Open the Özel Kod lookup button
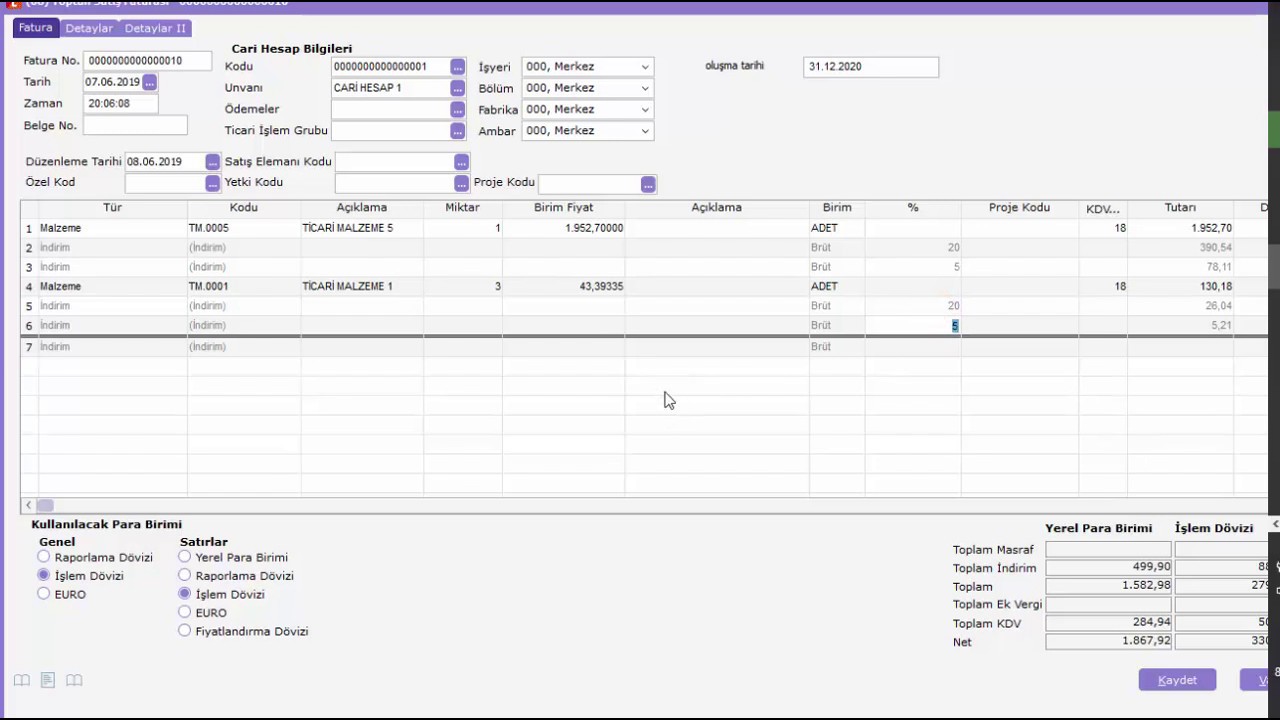This screenshot has width=1280, height=720. [212, 183]
